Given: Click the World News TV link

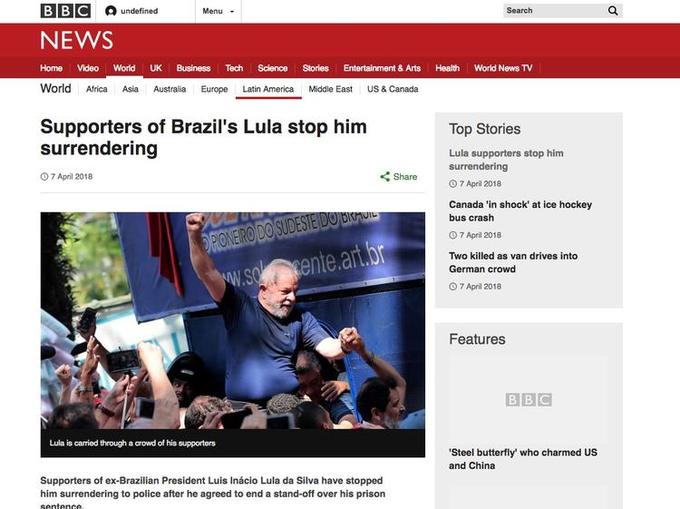Looking at the screenshot, I should pos(503,68).
